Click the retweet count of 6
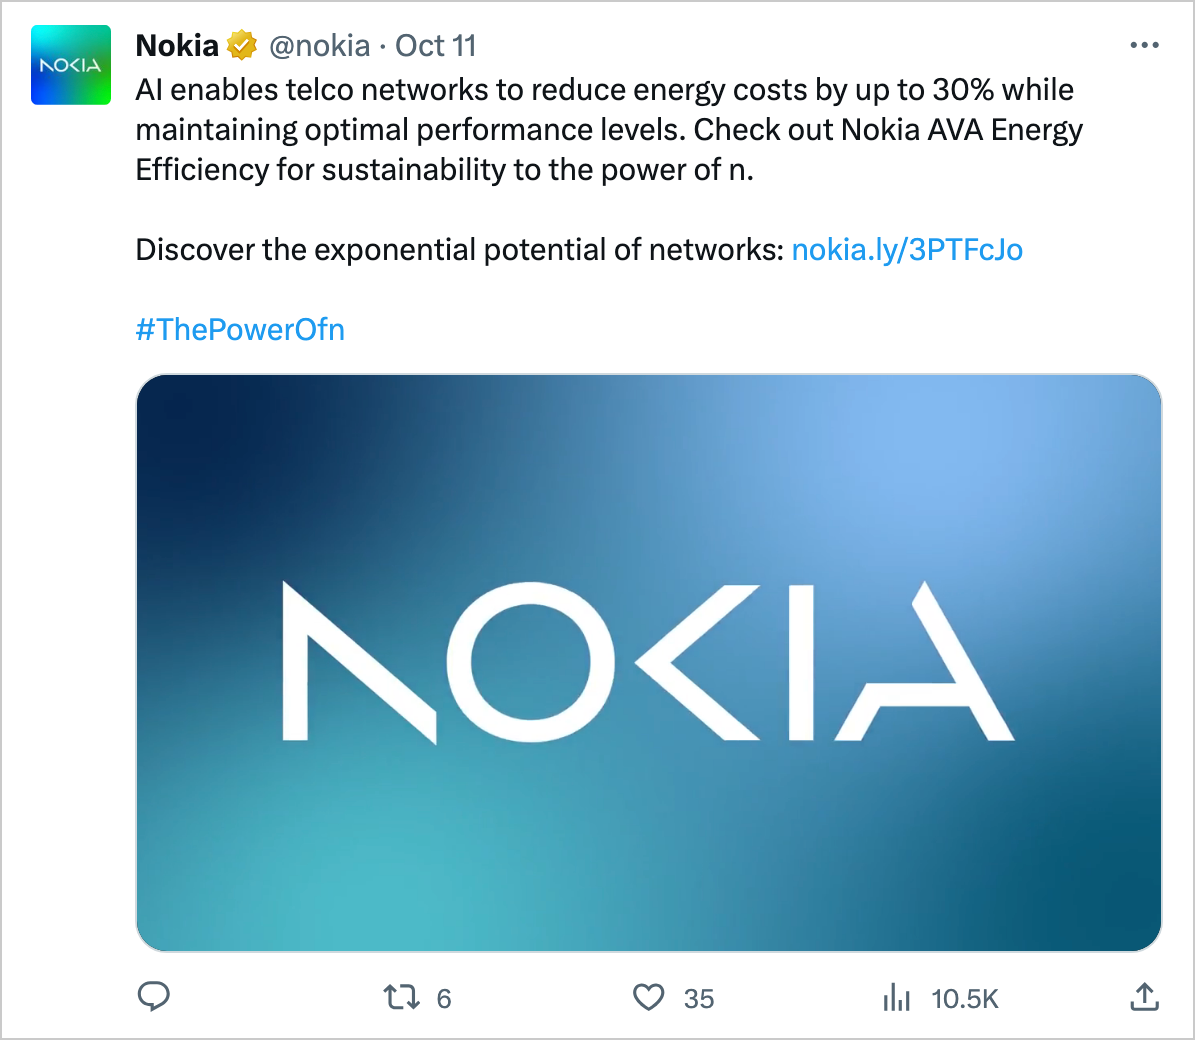Image resolution: width=1195 pixels, height=1040 pixels. coord(444,998)
